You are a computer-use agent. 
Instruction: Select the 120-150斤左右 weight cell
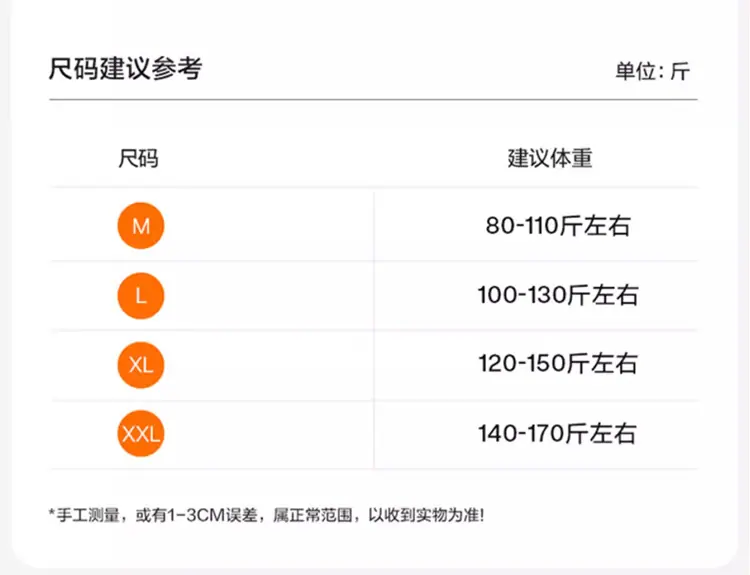pyautogui.click(x=558, y=365)
